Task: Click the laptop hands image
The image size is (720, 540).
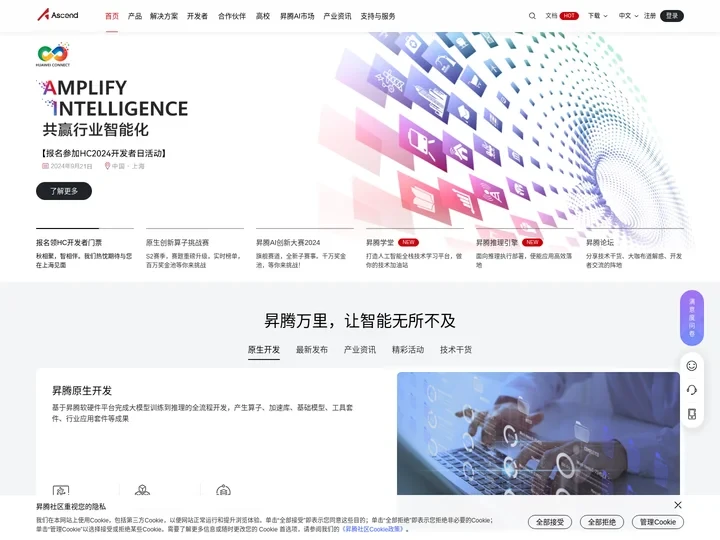Action: coord(538,433)
